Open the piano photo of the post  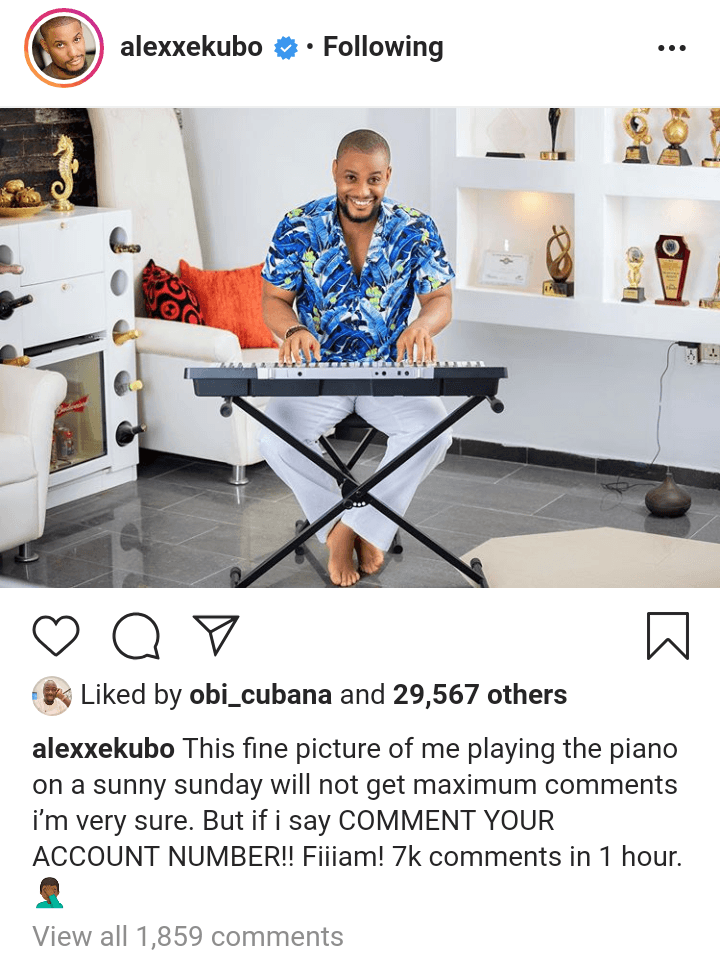coord(360,348)
